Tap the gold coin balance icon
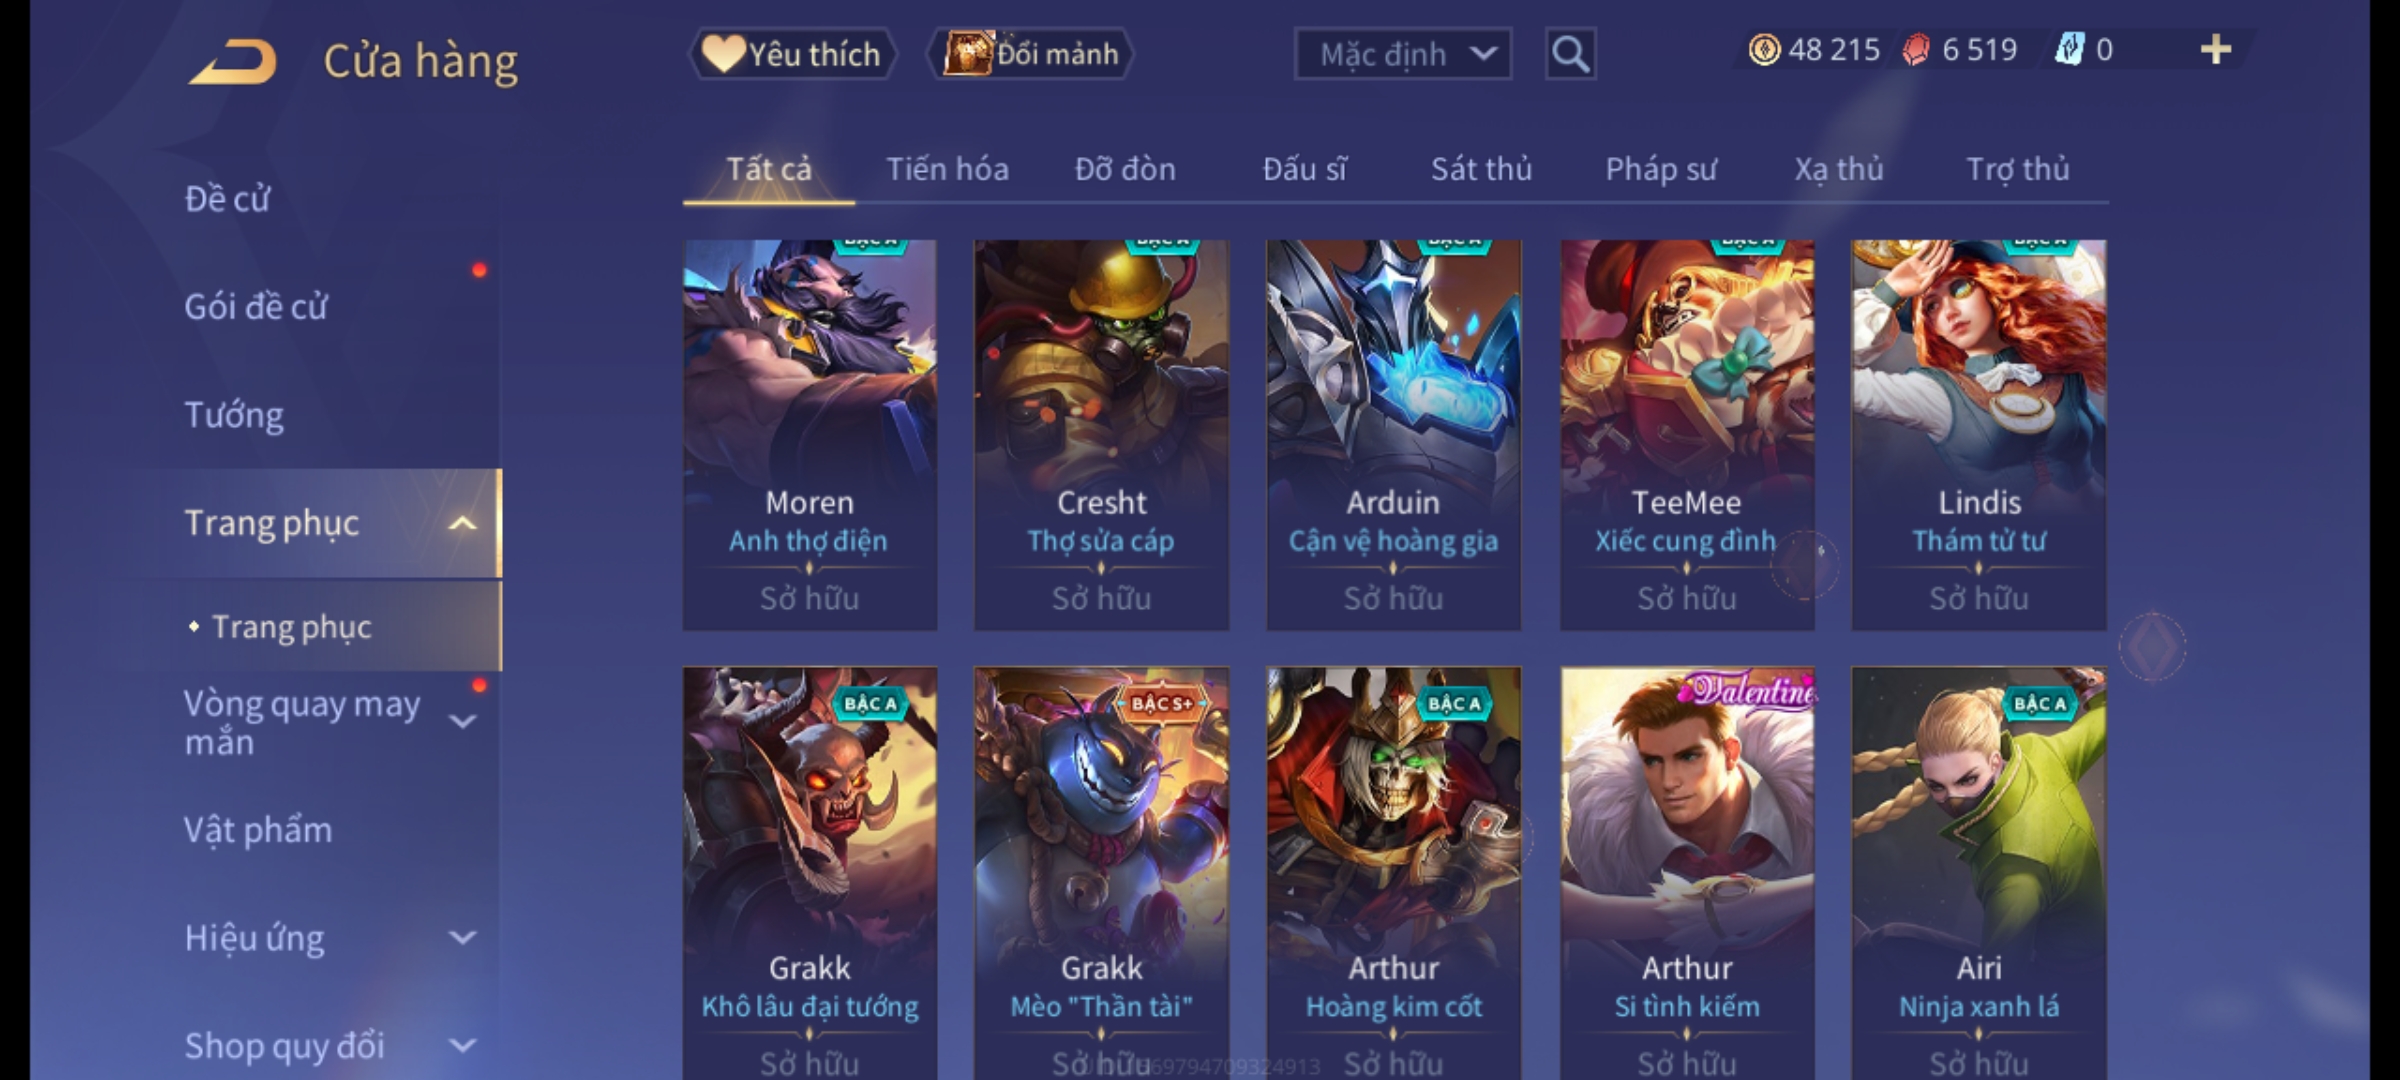This screenshot has height=1080, width=2400. [x=1764, y=50]
